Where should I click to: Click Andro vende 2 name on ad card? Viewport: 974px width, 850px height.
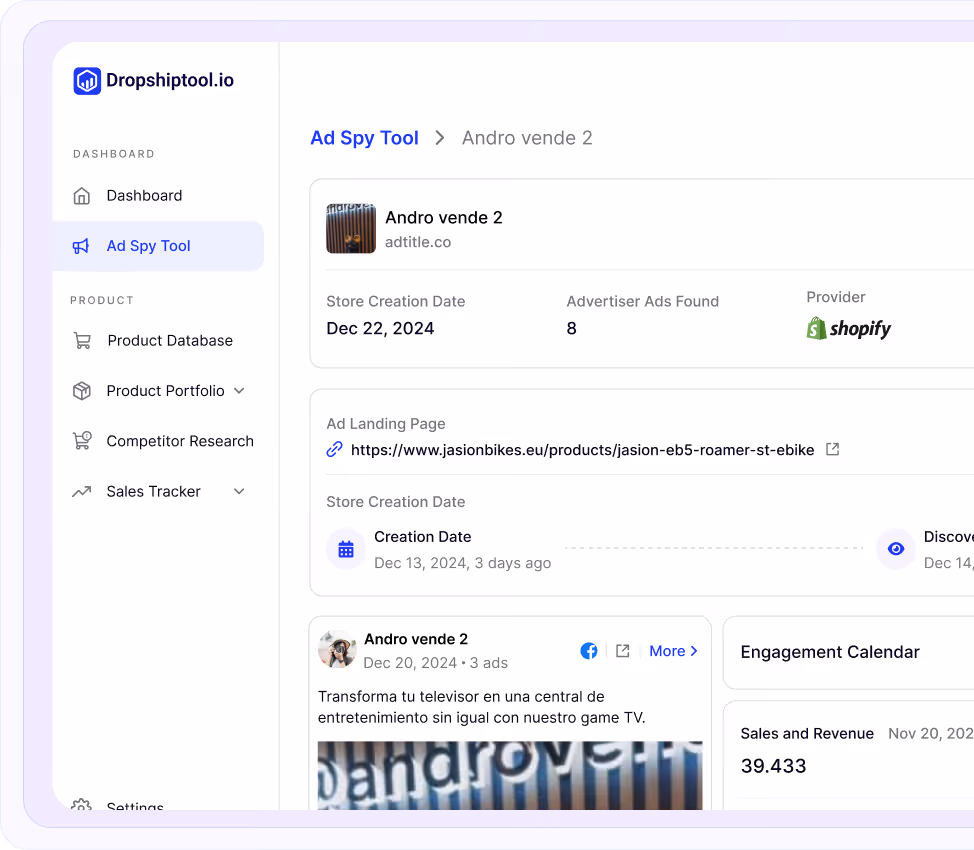(416, 639)
